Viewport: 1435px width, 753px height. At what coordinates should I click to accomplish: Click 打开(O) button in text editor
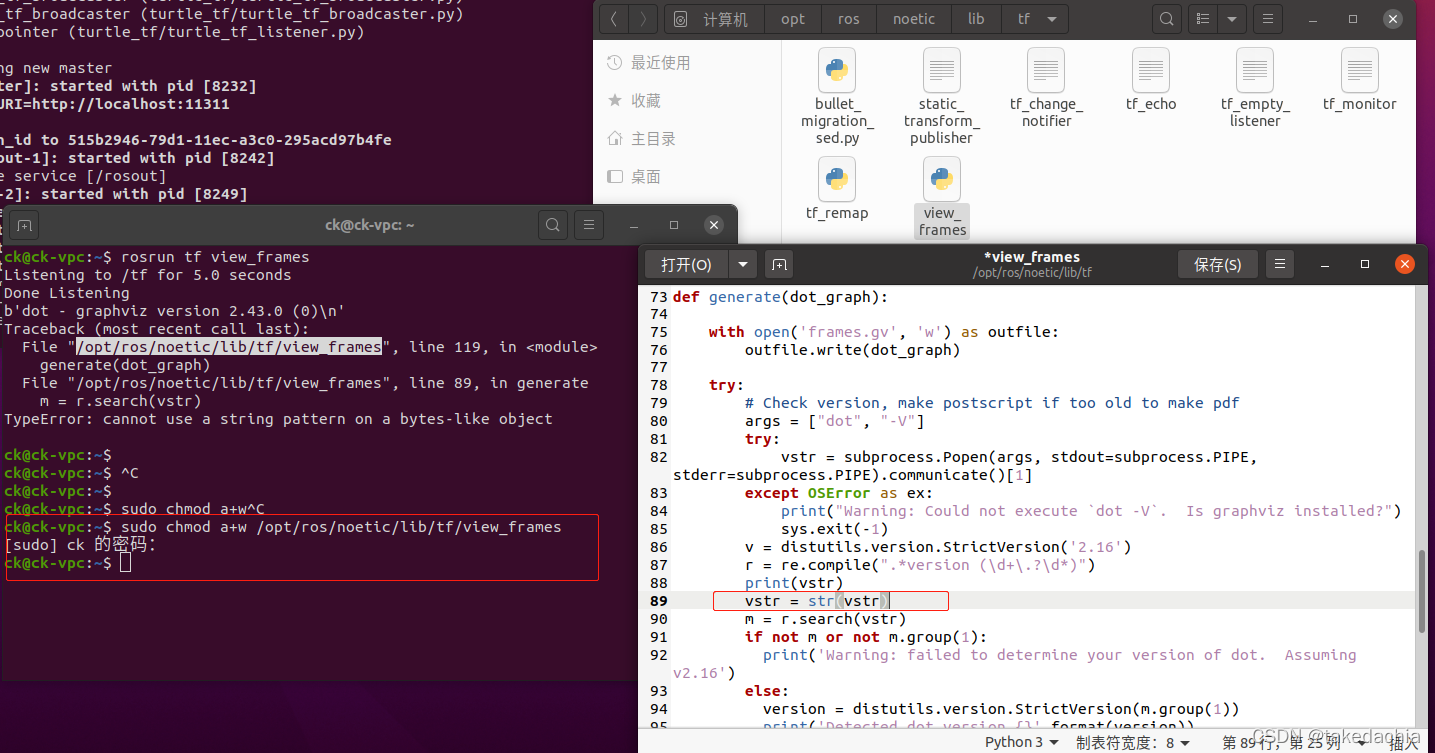(x=686, y=264)
